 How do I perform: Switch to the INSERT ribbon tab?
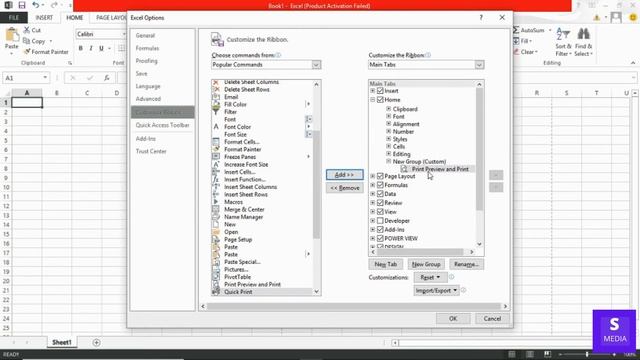click(x=44, y=18)
